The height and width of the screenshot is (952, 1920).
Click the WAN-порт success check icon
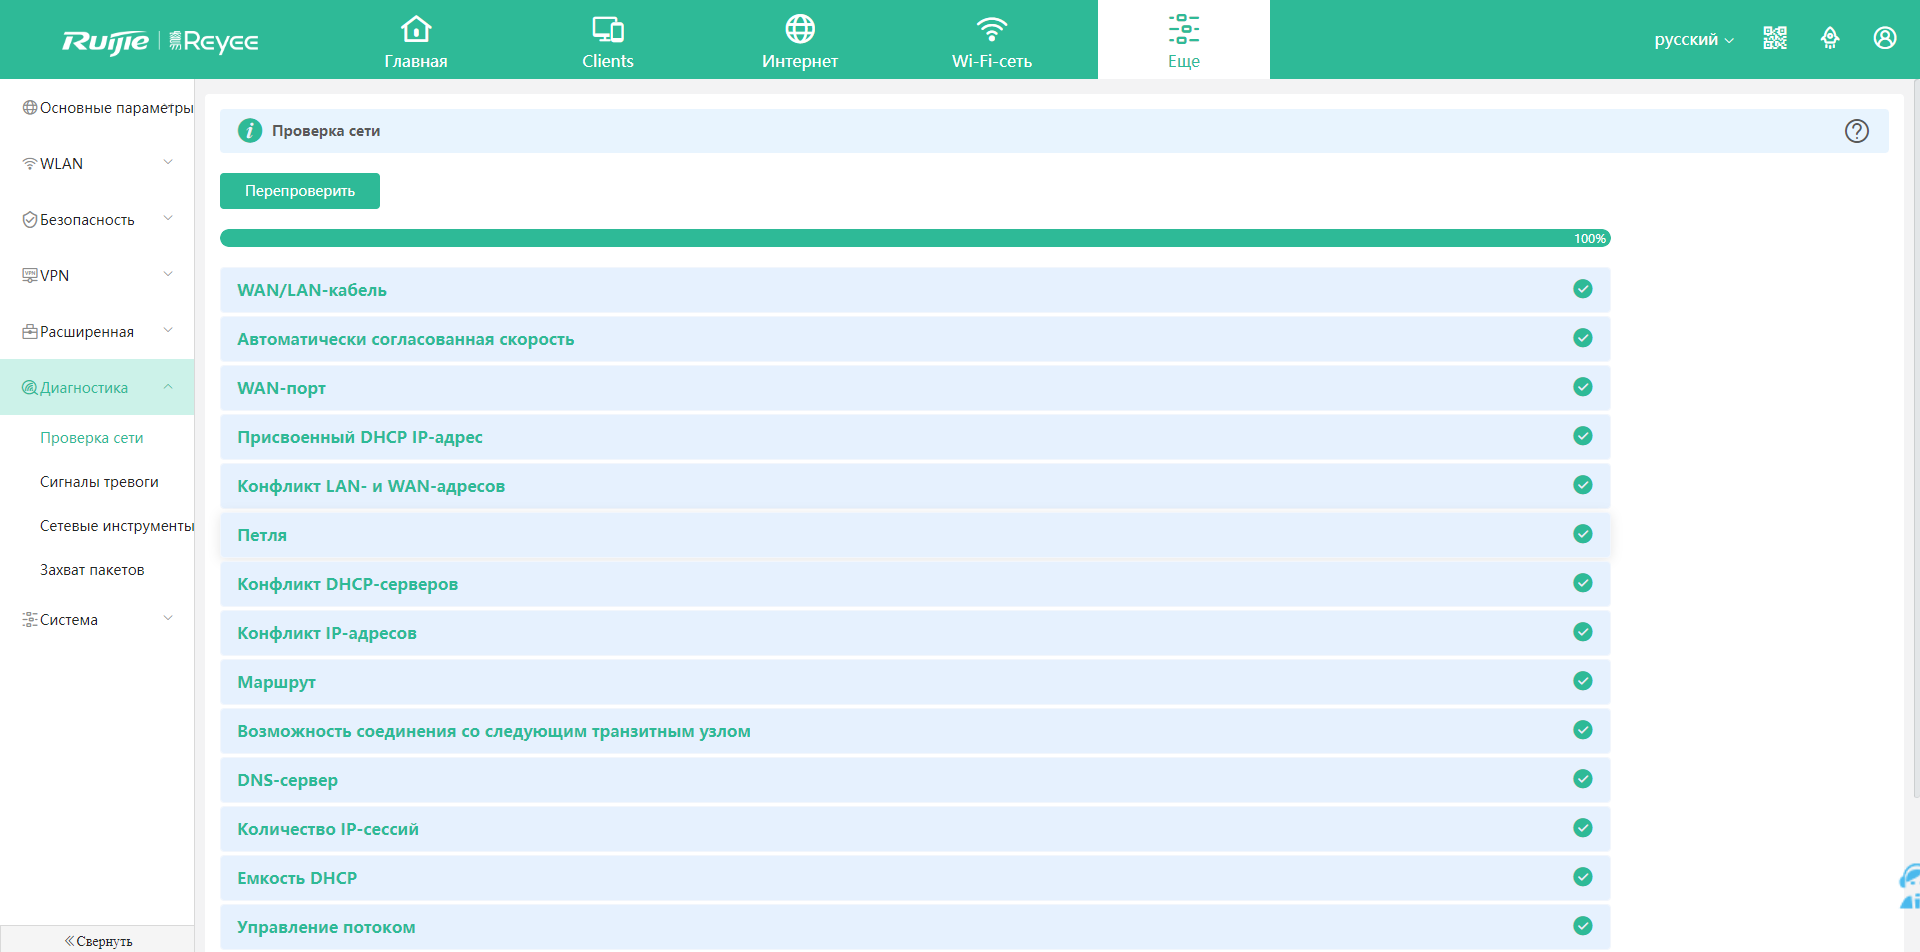pos(1583,387)
